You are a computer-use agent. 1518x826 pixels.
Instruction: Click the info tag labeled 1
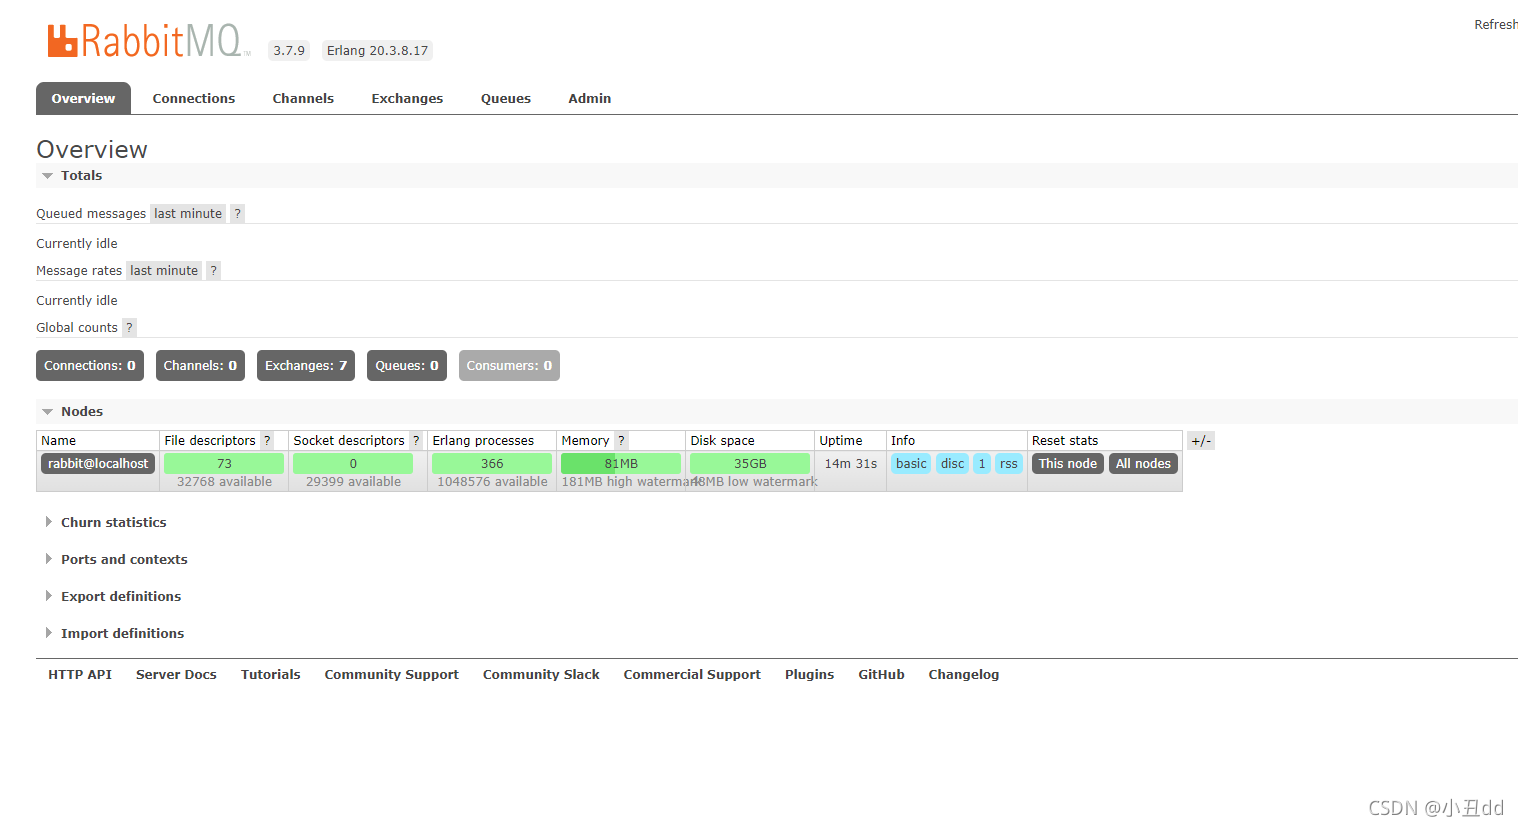point(982,464)
